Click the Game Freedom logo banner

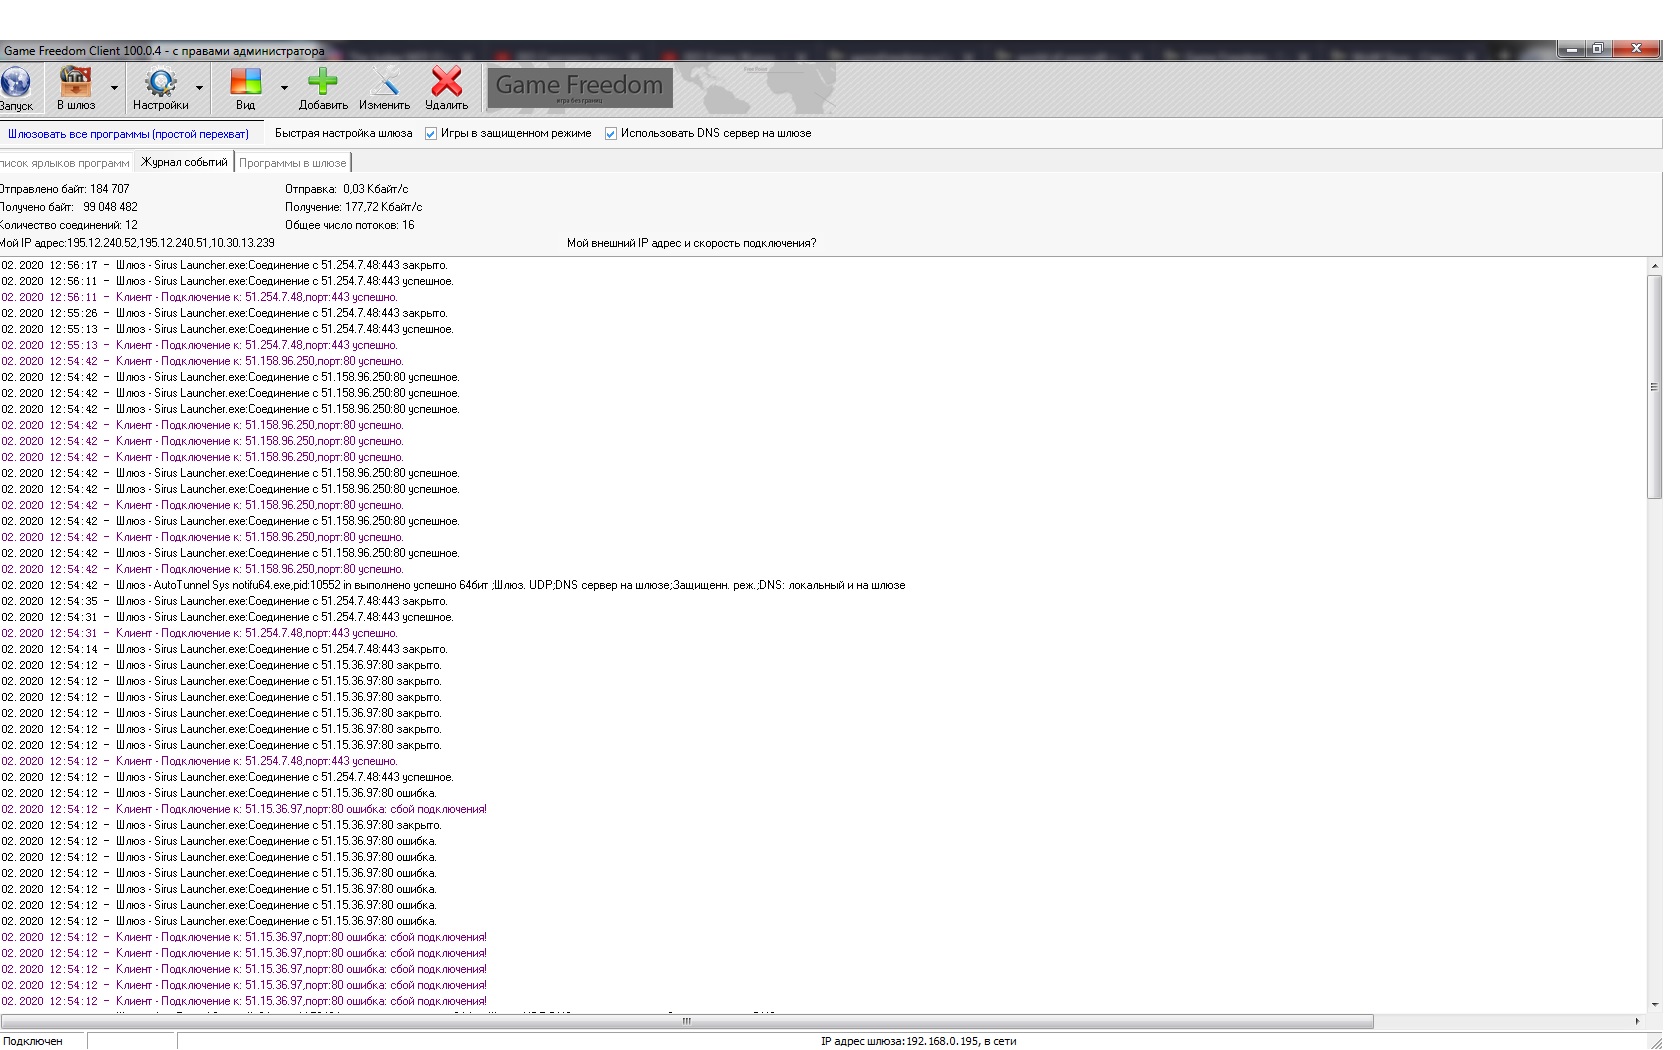(579, 87)
